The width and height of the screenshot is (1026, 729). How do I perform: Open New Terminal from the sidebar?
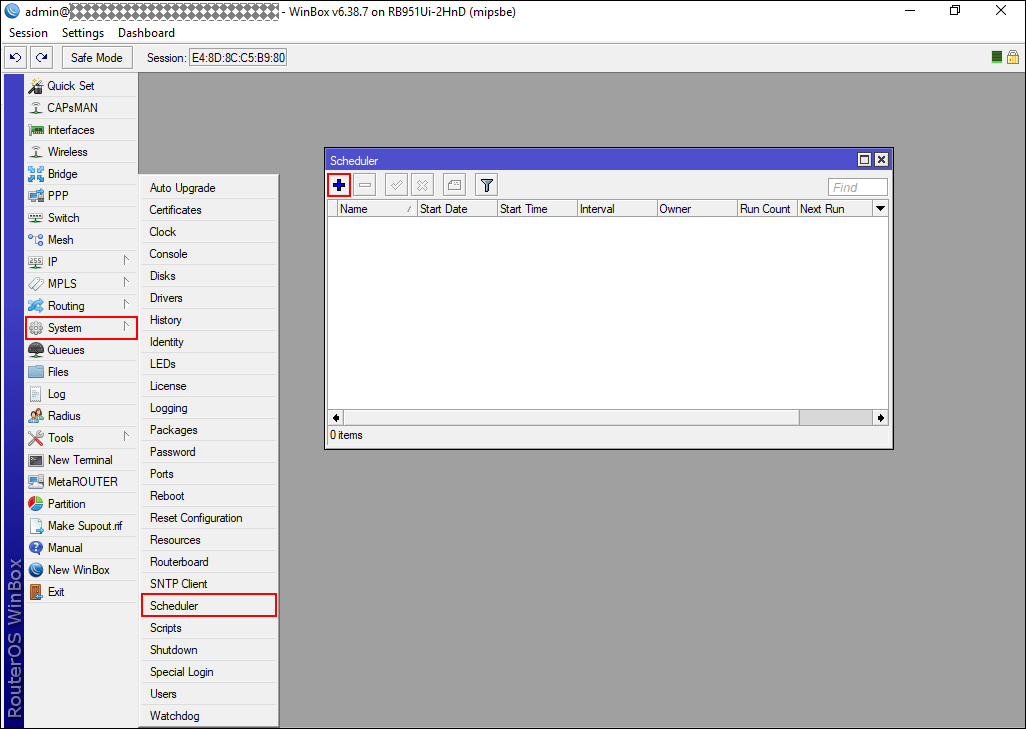click(81, 460)
